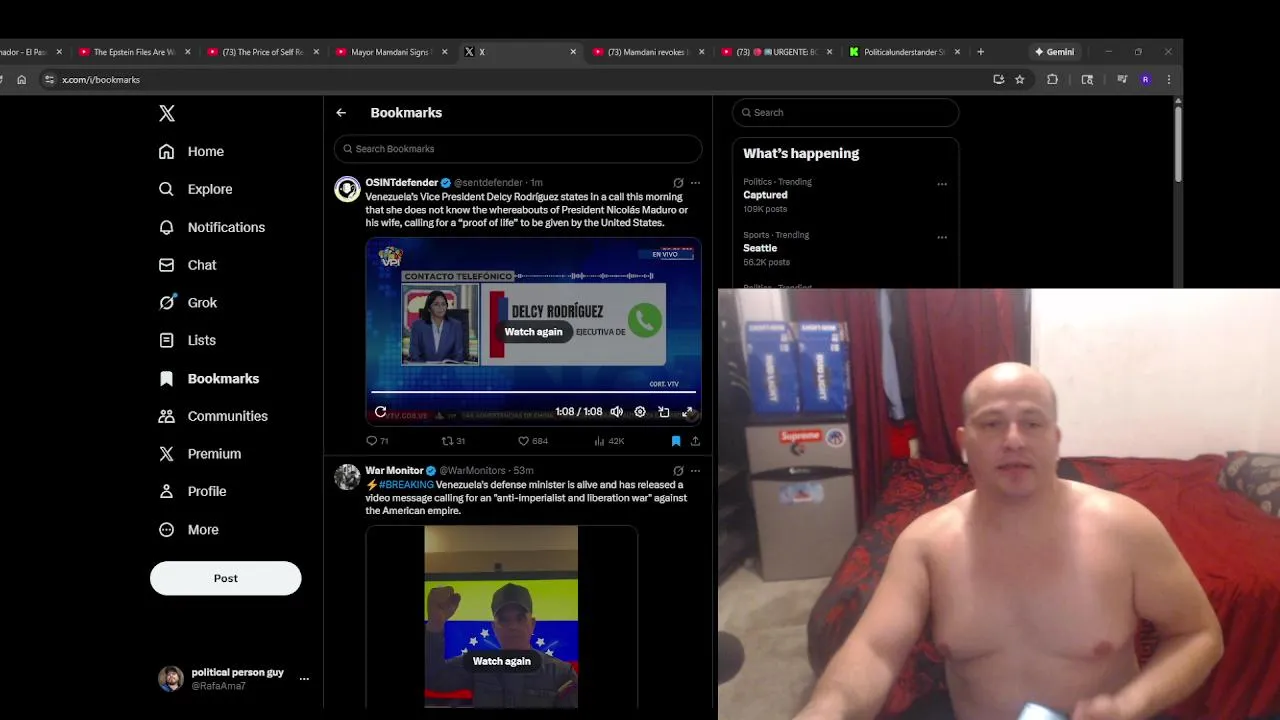
Task: Open Premium in the sidebar
Action: (x=200, y=453)
